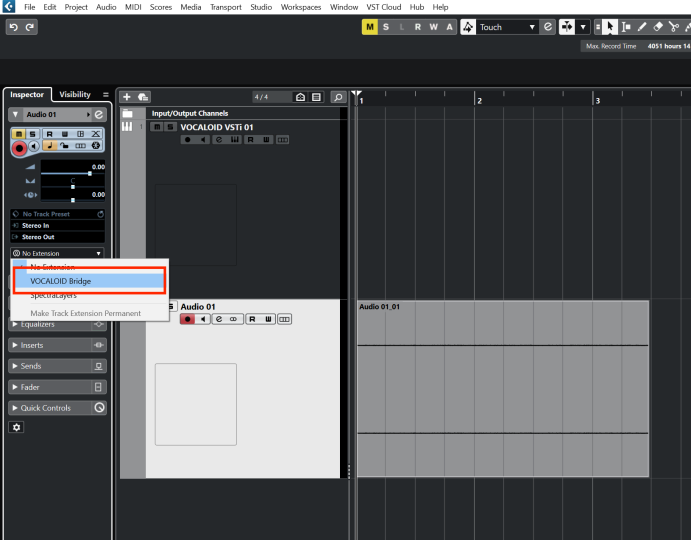Click the Inspector setup gear icon

(16, 427)
